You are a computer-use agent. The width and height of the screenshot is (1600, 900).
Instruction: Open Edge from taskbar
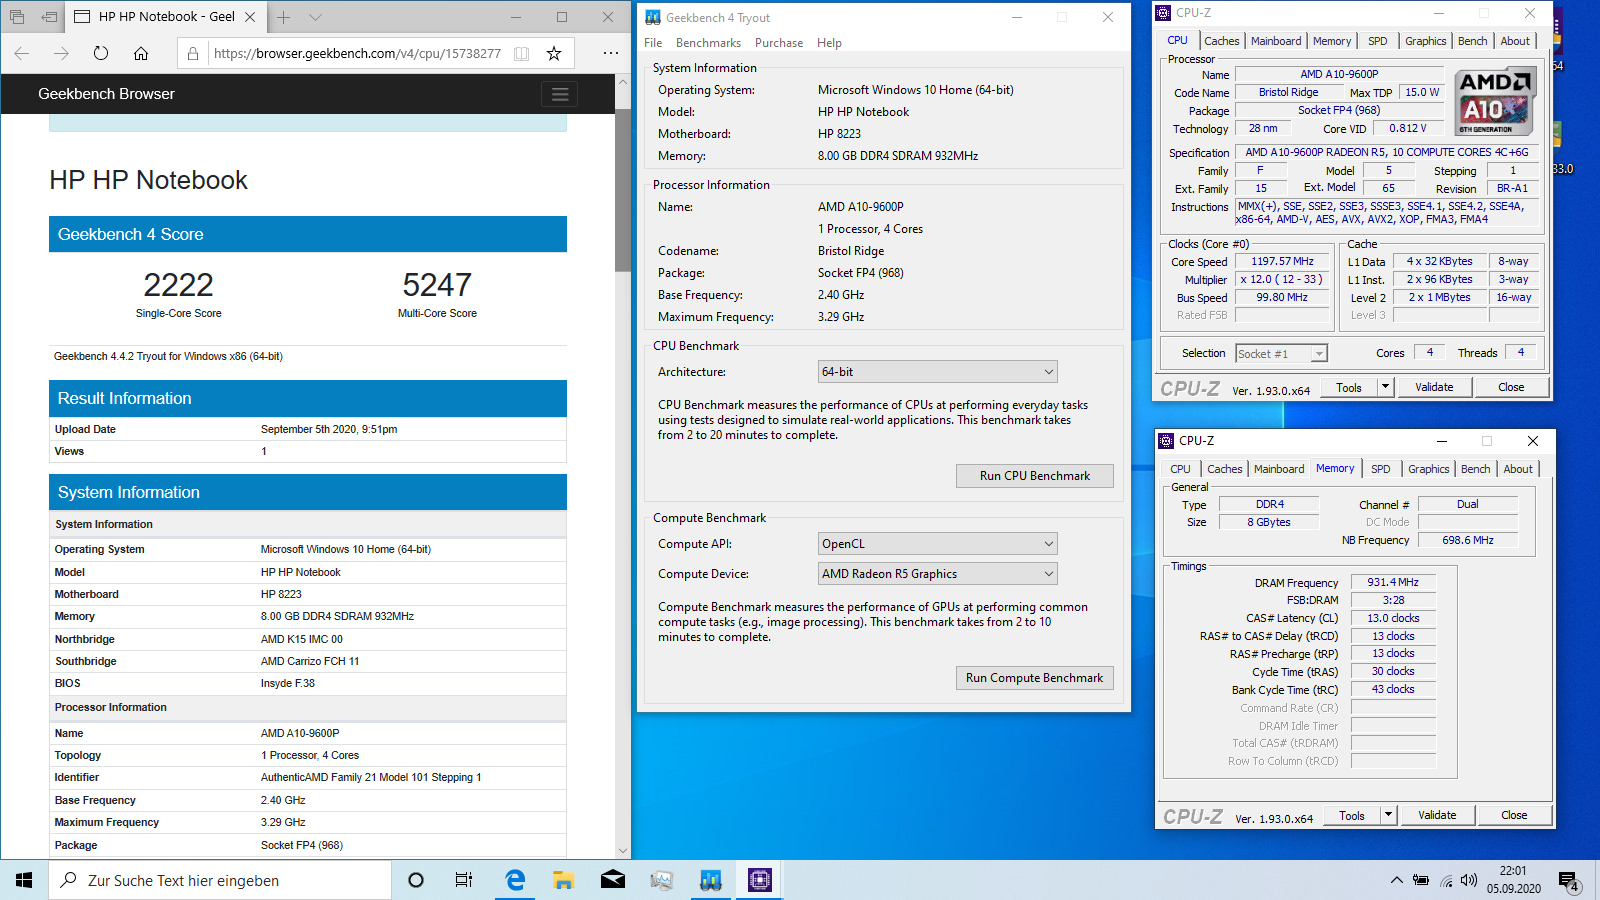[x=515, y=880]
